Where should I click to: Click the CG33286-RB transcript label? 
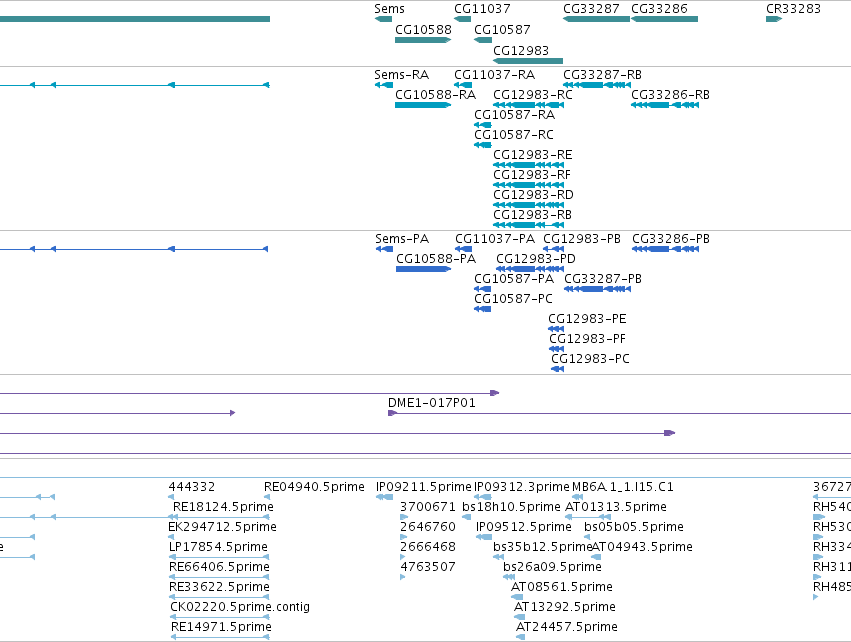click(670, 95)
